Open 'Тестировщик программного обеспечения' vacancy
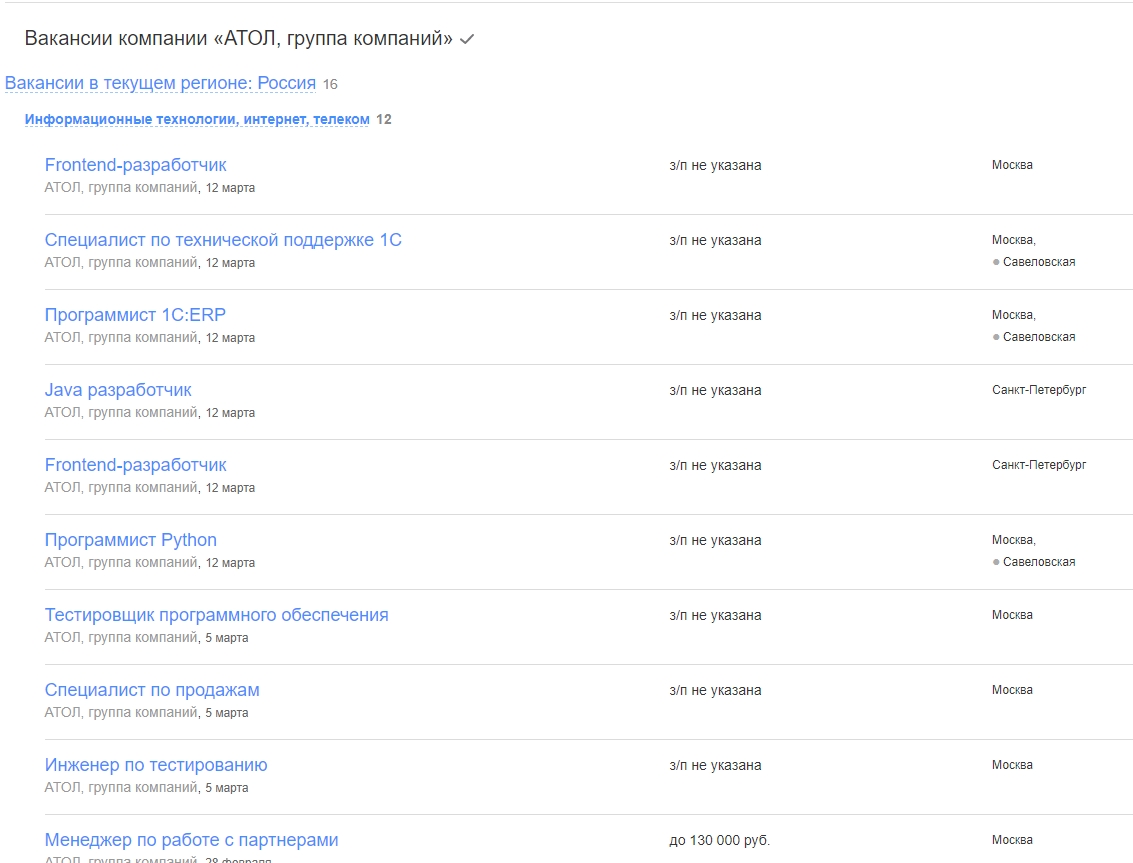This screenshot has height=863, width=1133. [x=216, y=615]
